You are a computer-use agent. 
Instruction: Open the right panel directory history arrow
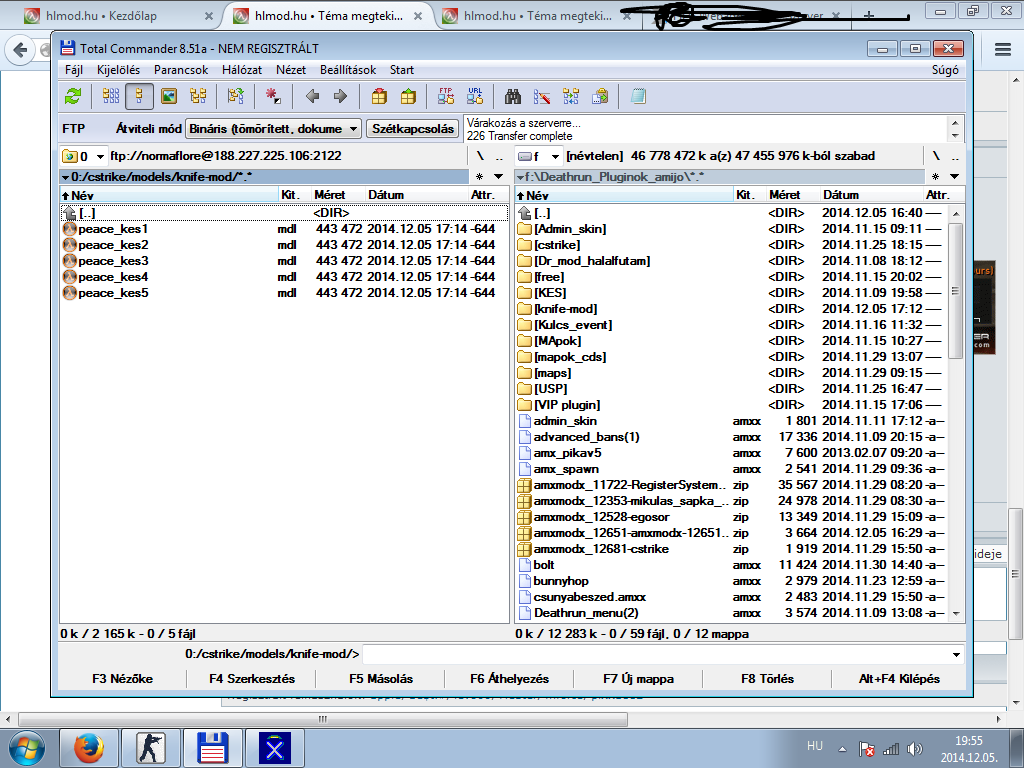[x=954, y=177]
